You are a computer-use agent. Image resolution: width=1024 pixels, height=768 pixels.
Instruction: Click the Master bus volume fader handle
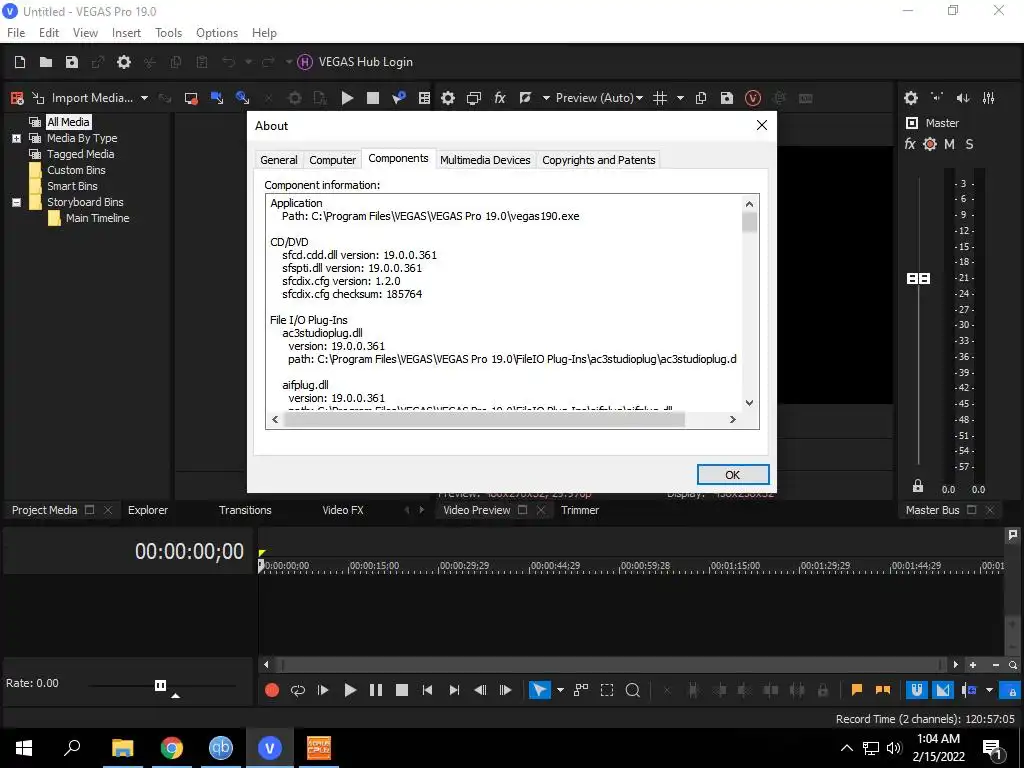click(918, 279)
